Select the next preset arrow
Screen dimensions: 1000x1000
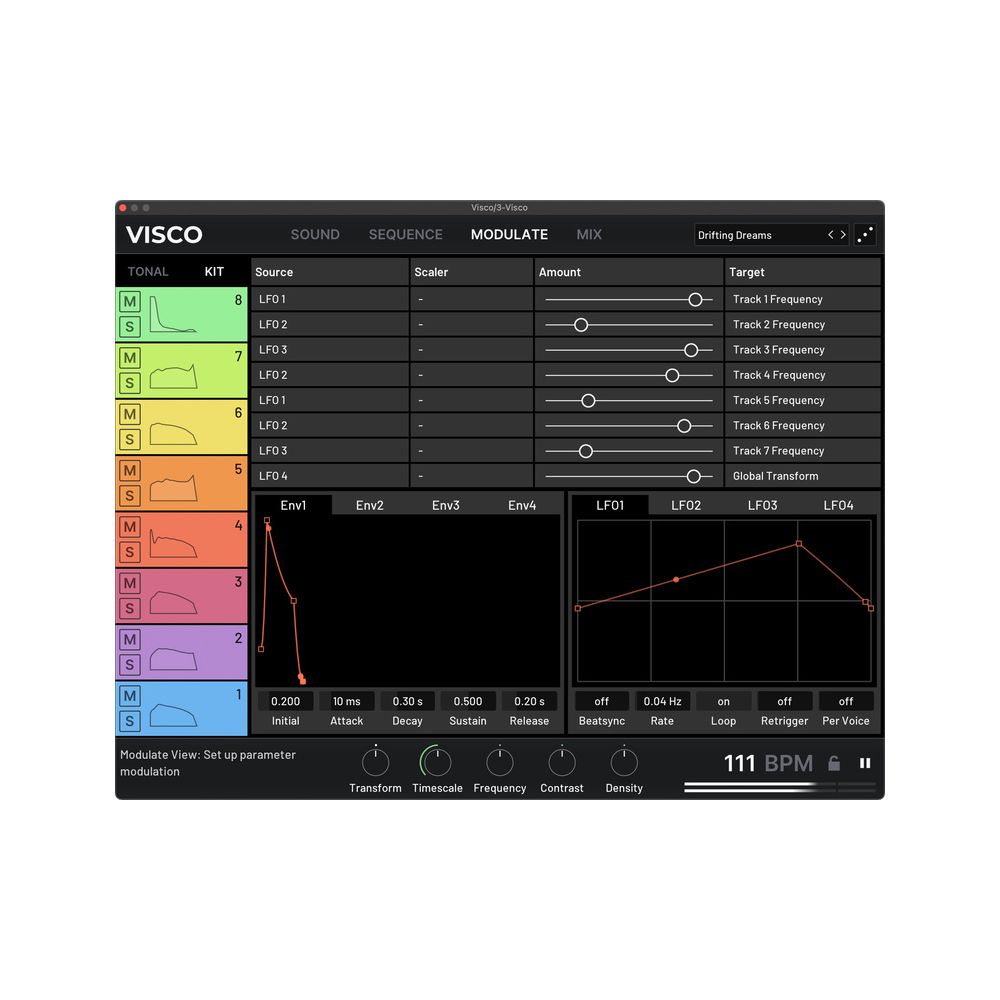coord(843,235)
